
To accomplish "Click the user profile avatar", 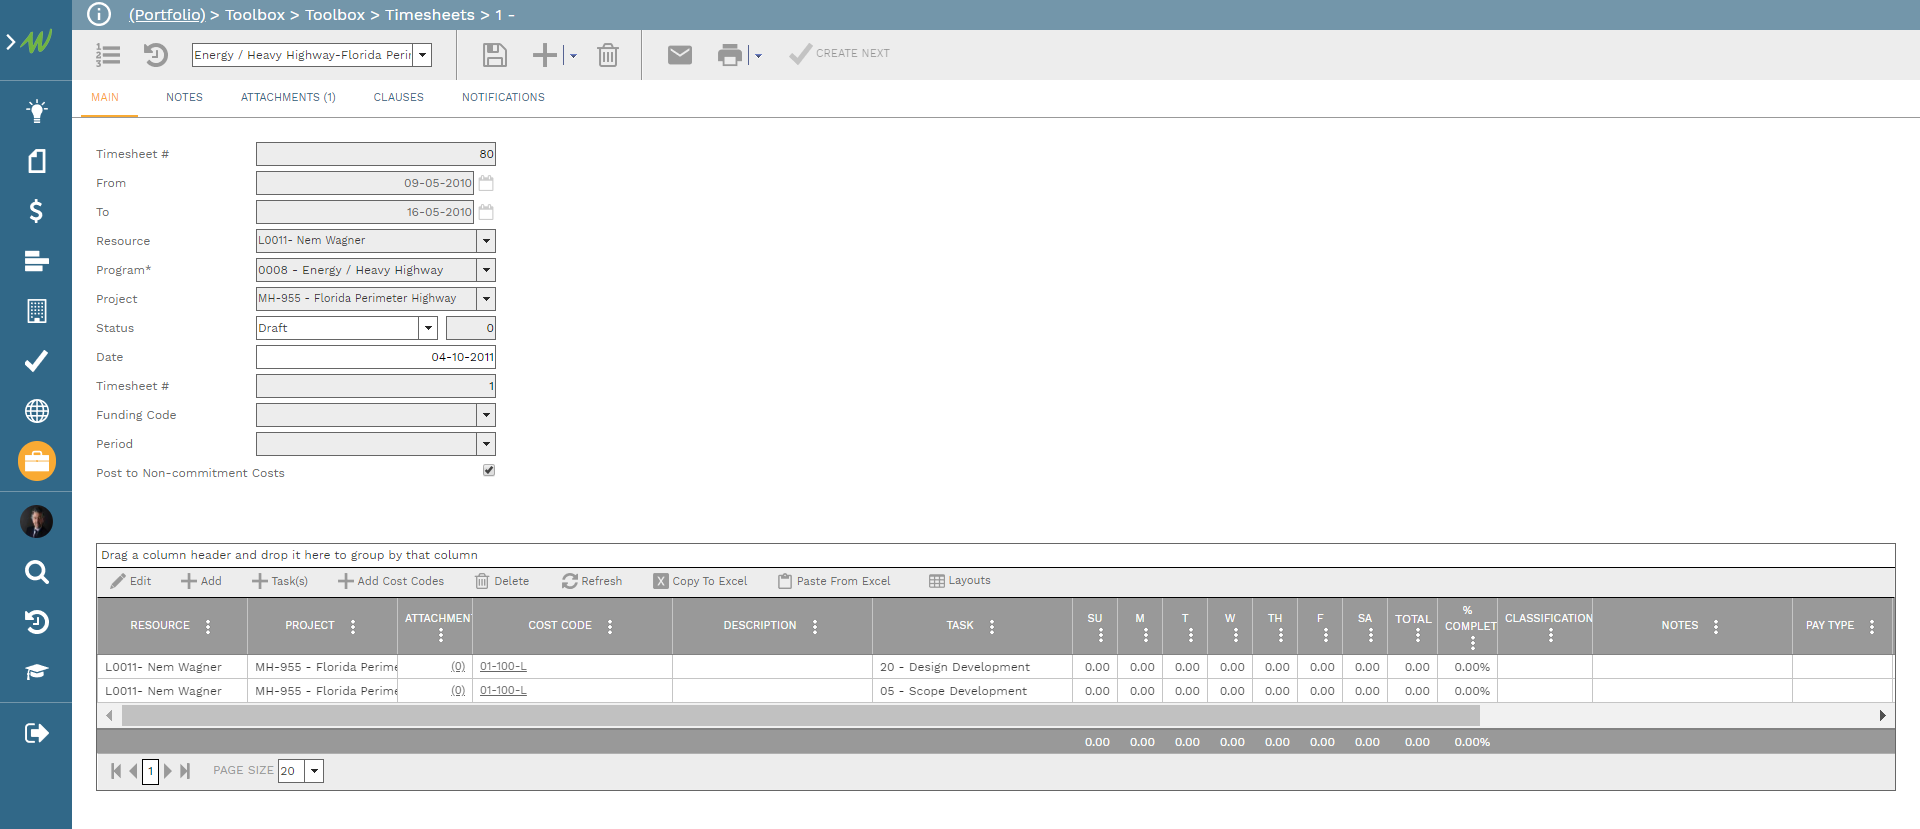I will point(37,522).
